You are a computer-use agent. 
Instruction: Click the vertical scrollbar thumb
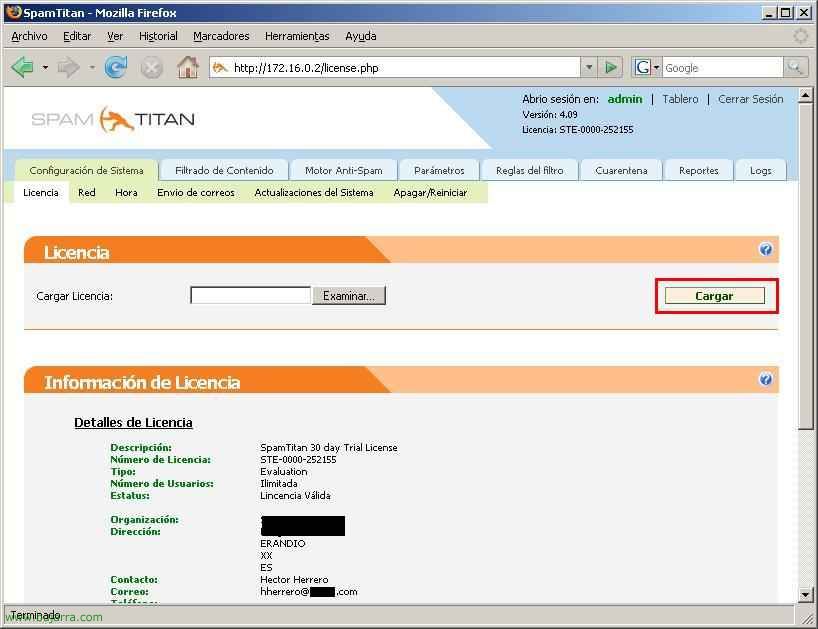click(805, 266)
